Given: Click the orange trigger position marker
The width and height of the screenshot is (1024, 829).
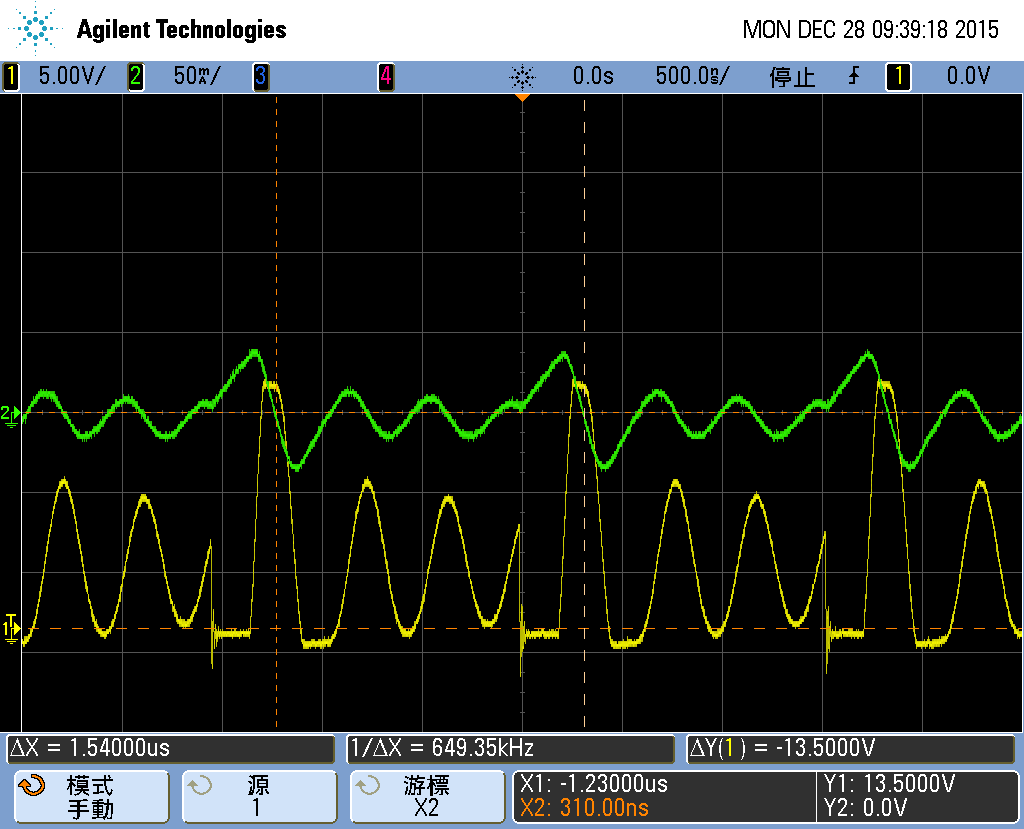Looking at the screenshot, I should (522, 97).
